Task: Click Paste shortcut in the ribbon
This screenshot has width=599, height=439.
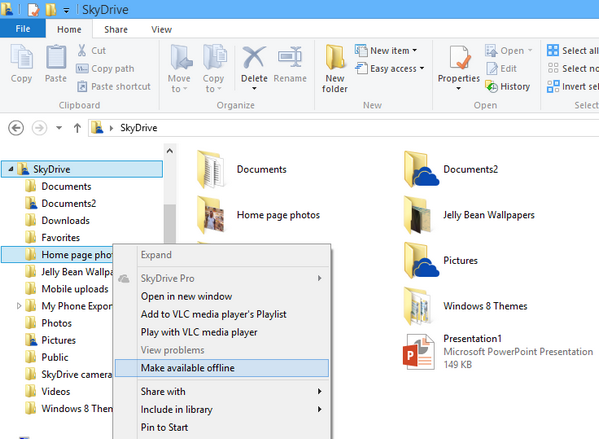Action: 113,86
